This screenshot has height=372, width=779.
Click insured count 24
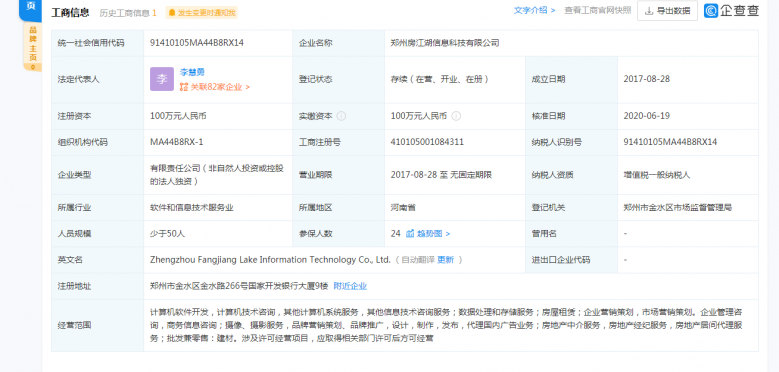[x=395, y=233]
